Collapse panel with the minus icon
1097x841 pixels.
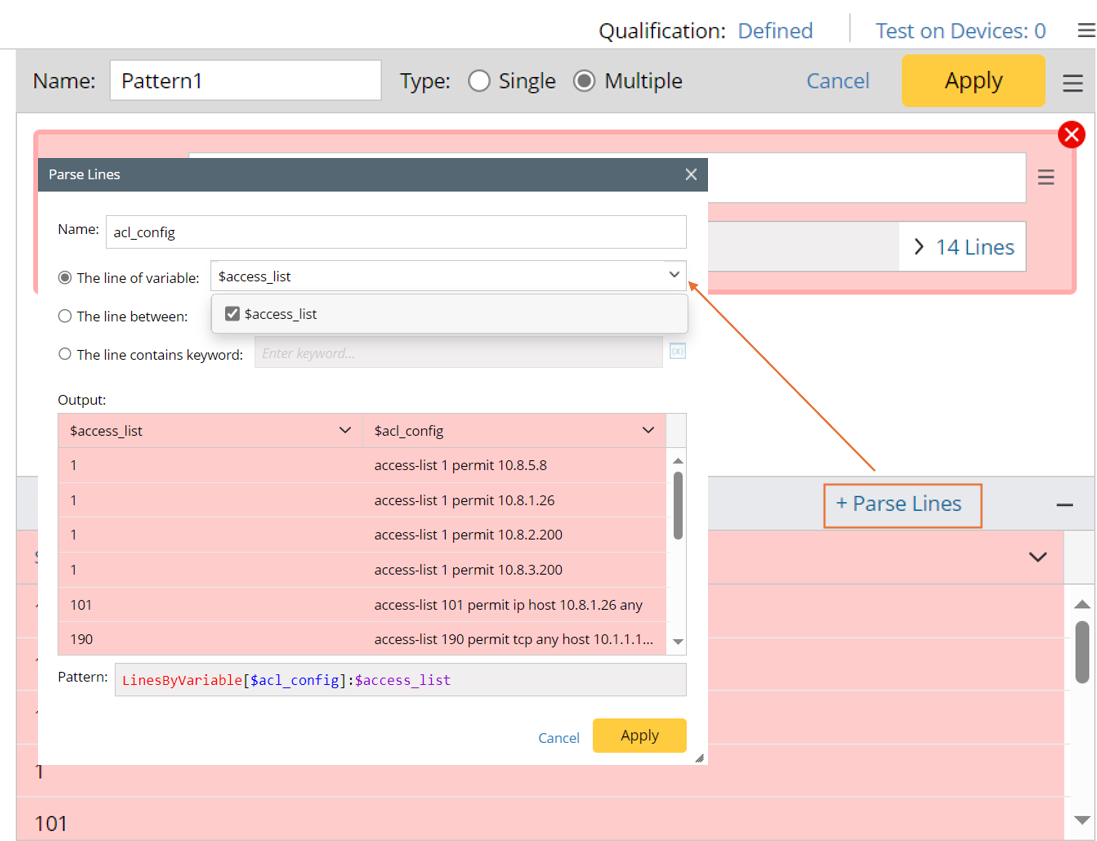[x=1064, y=505]
